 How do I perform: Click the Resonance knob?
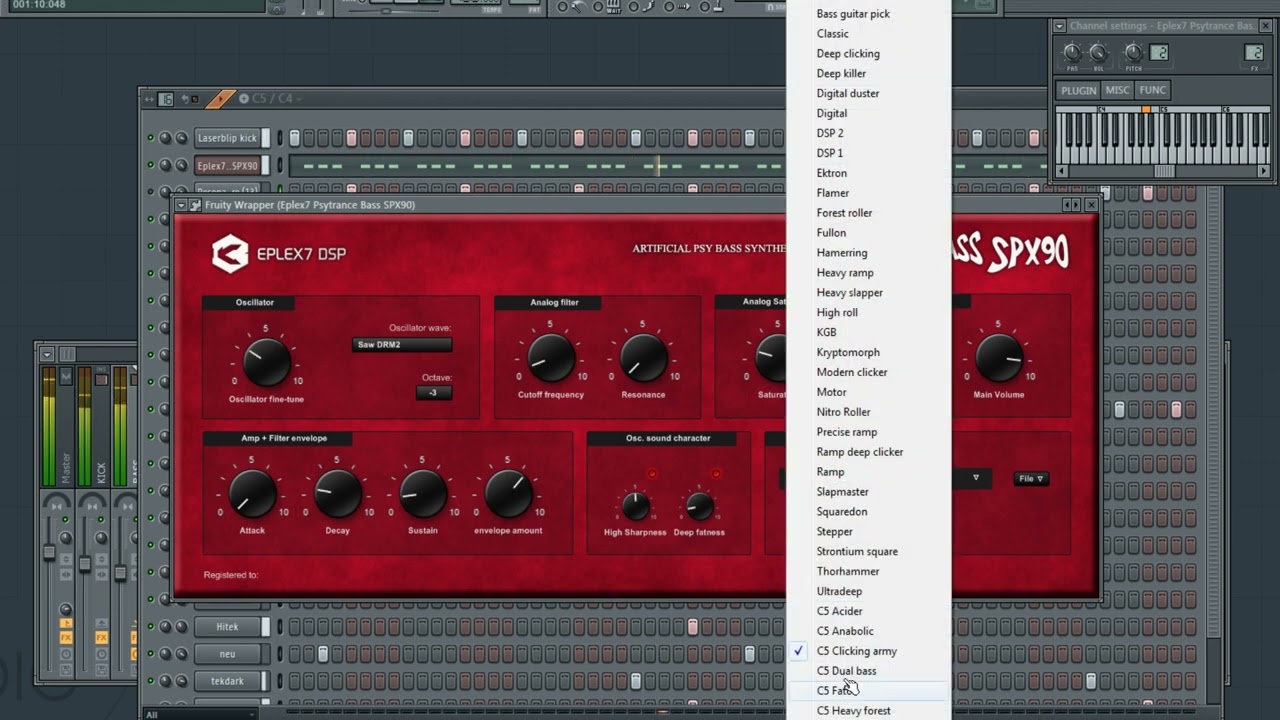click(643, 358)
